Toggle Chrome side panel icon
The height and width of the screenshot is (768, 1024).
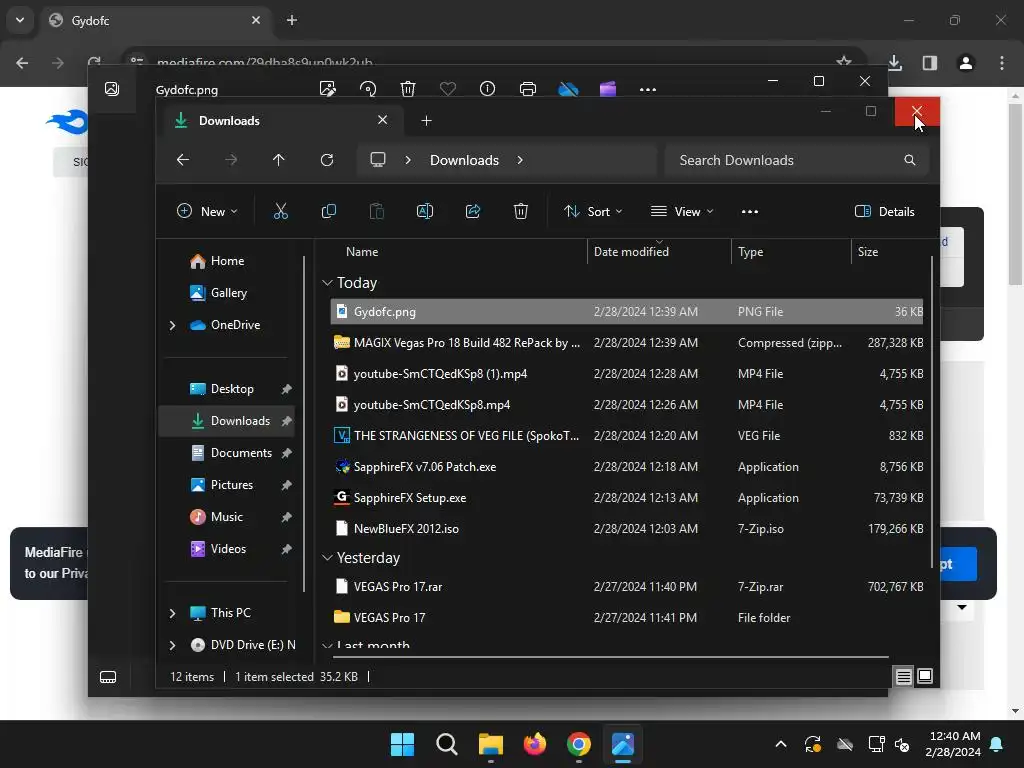[929, 63]
